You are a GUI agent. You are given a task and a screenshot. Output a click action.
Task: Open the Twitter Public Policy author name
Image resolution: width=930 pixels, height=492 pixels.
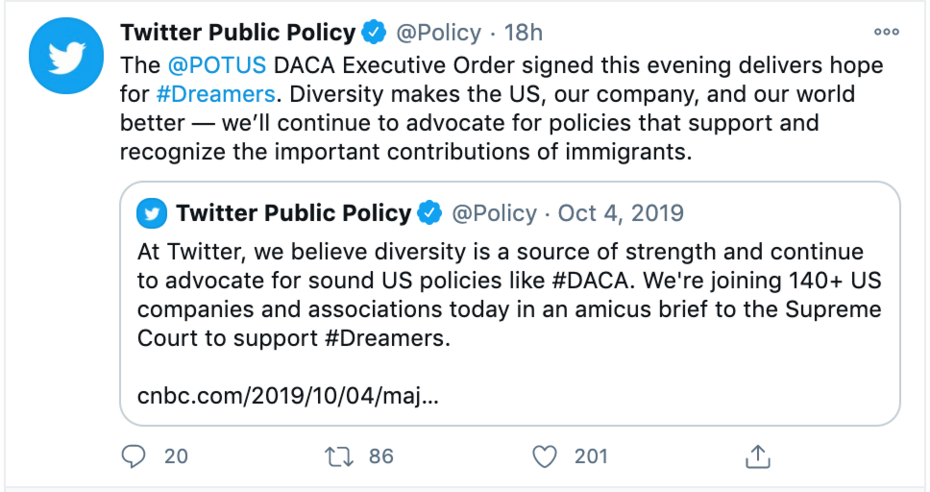(237, 33)
